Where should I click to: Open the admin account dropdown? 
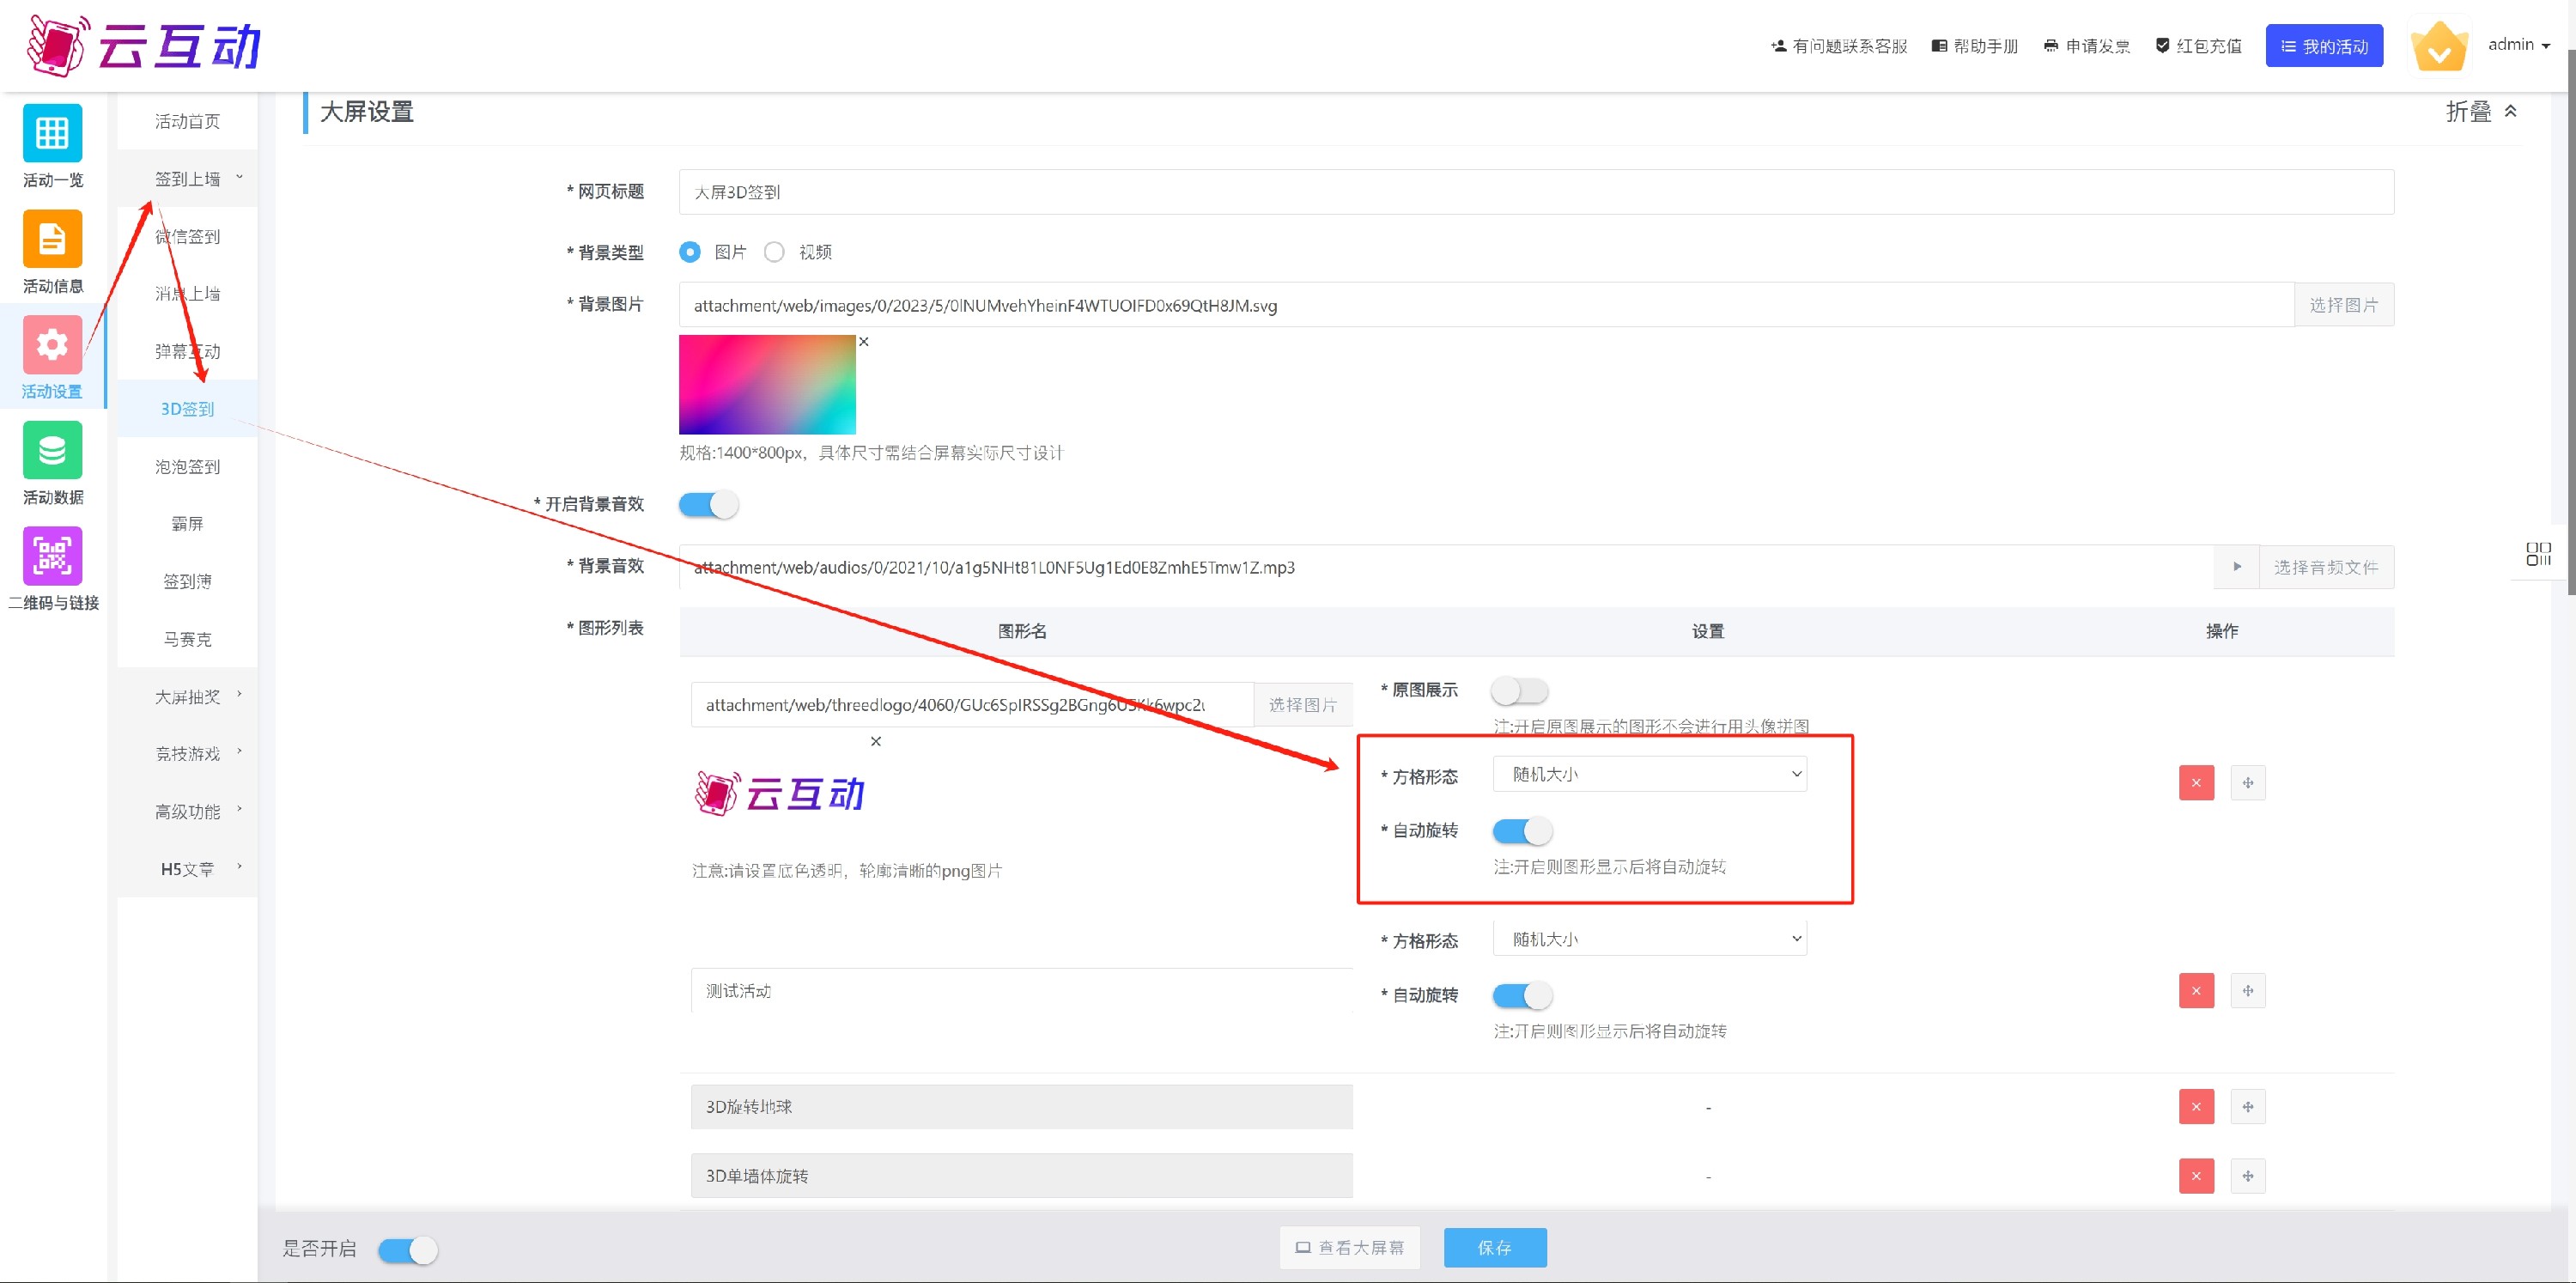pyautogui.click(x=2518, y=45)
